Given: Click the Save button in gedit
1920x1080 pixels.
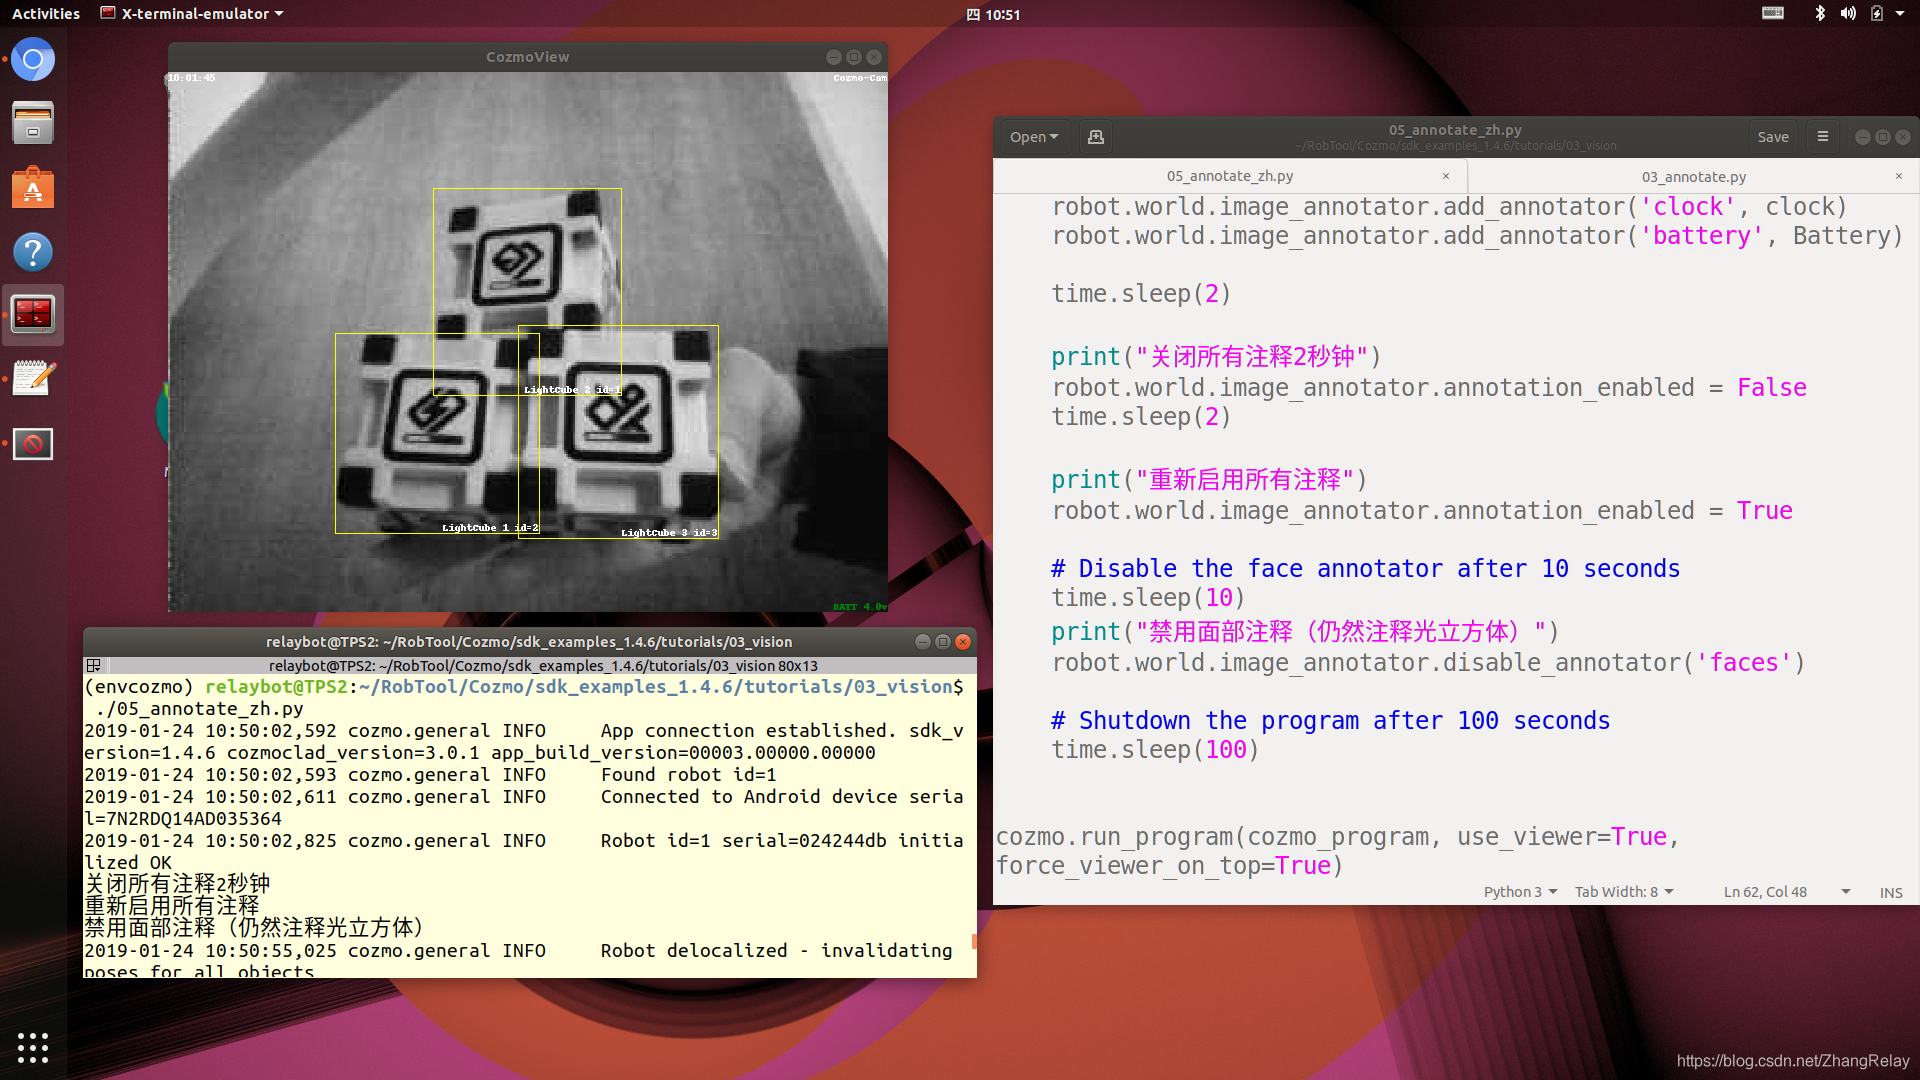Looking at the screenshot, I should click(x=1773, y=136).
